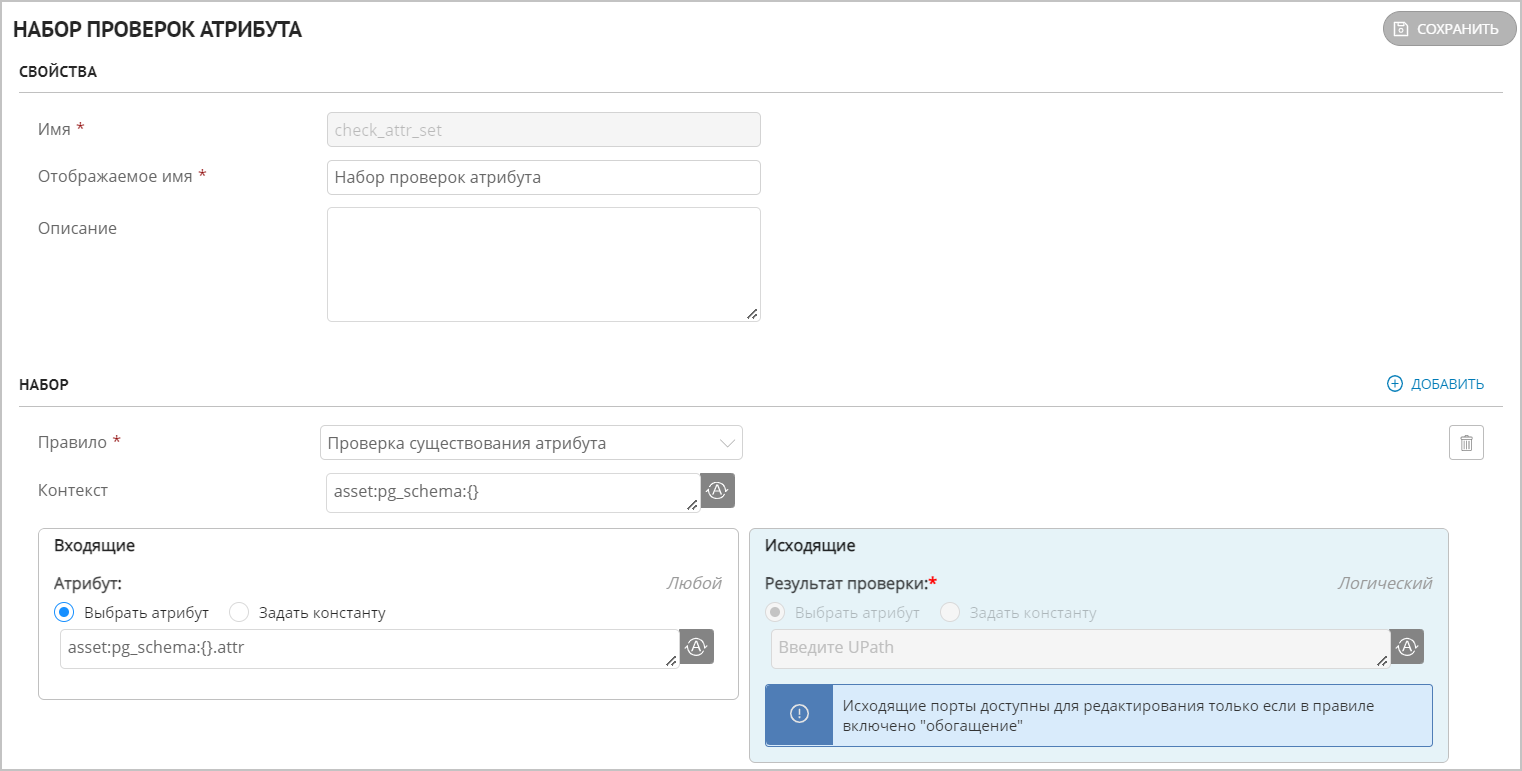Click the Логический type label
The width and height of the screenshot is (1522, 771).
1385,583
